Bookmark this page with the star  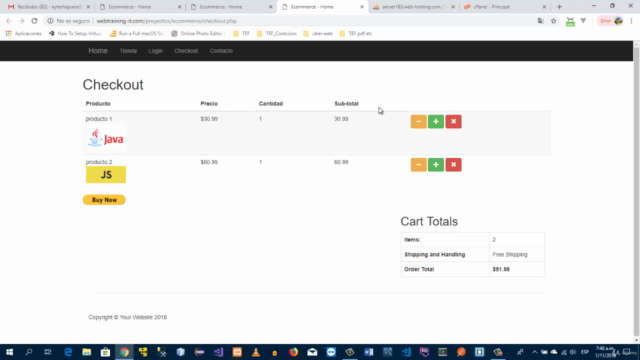[553, 21]
